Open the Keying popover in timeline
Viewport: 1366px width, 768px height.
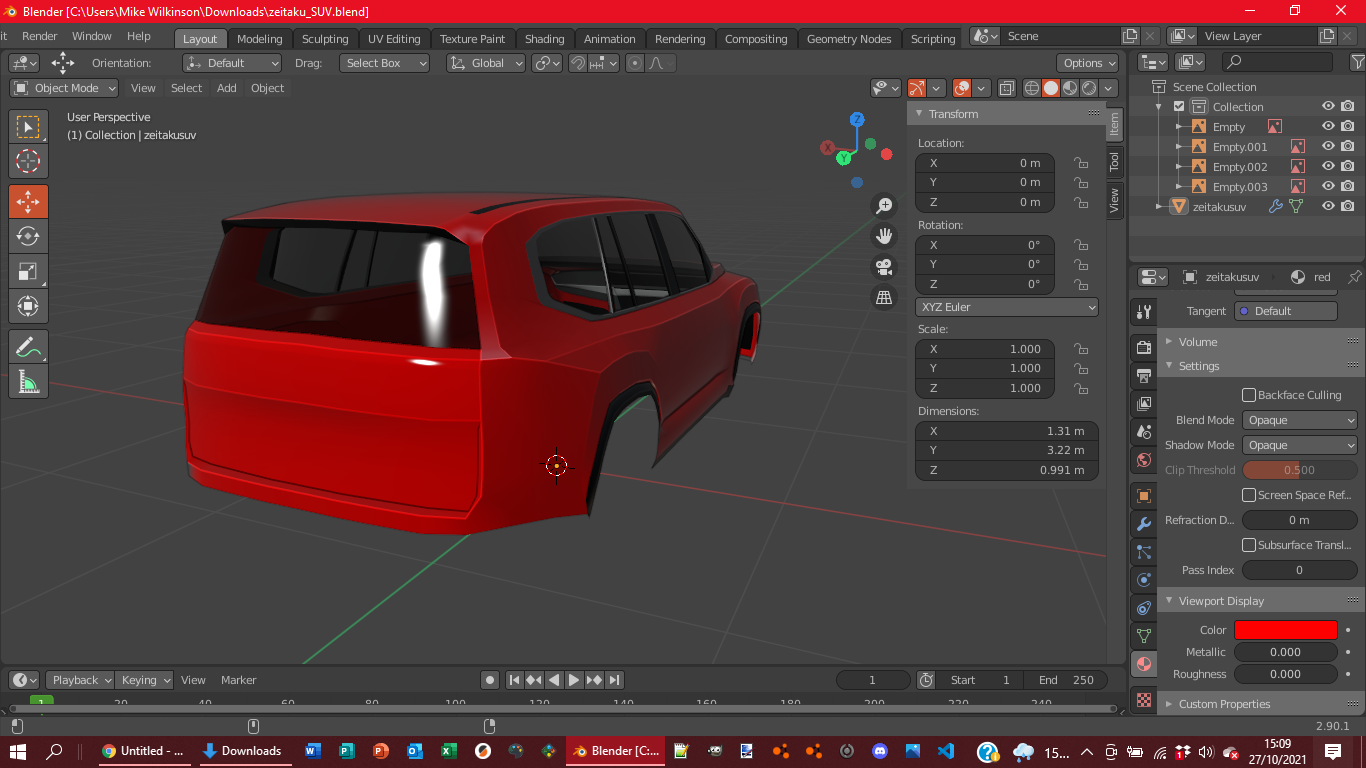[144, 680]
